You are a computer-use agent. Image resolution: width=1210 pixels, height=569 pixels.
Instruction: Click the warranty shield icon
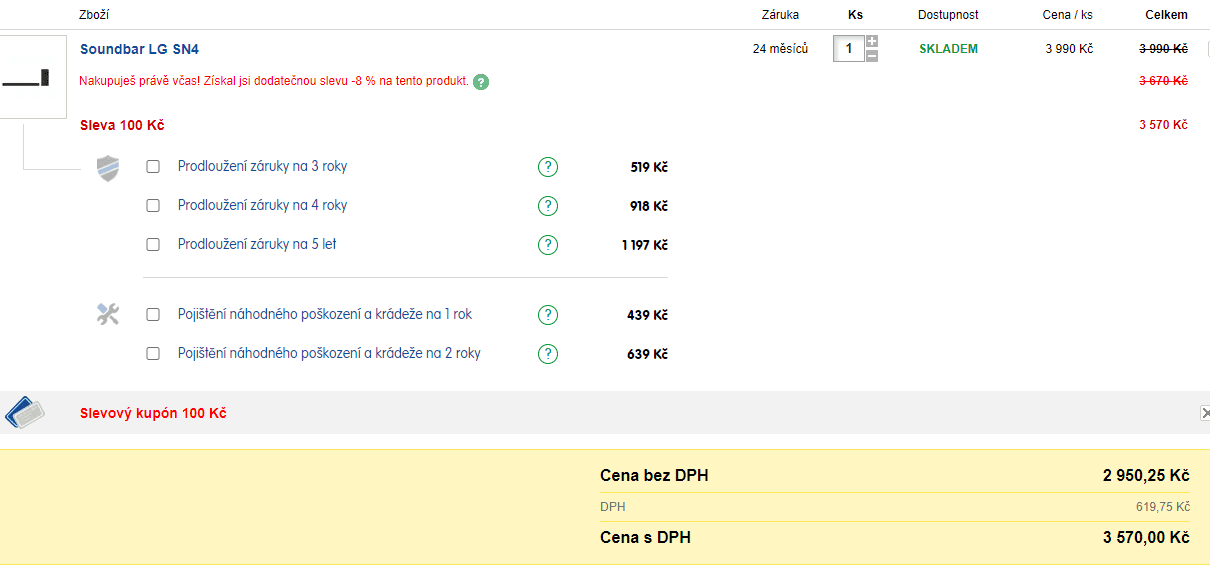[108, 168]
